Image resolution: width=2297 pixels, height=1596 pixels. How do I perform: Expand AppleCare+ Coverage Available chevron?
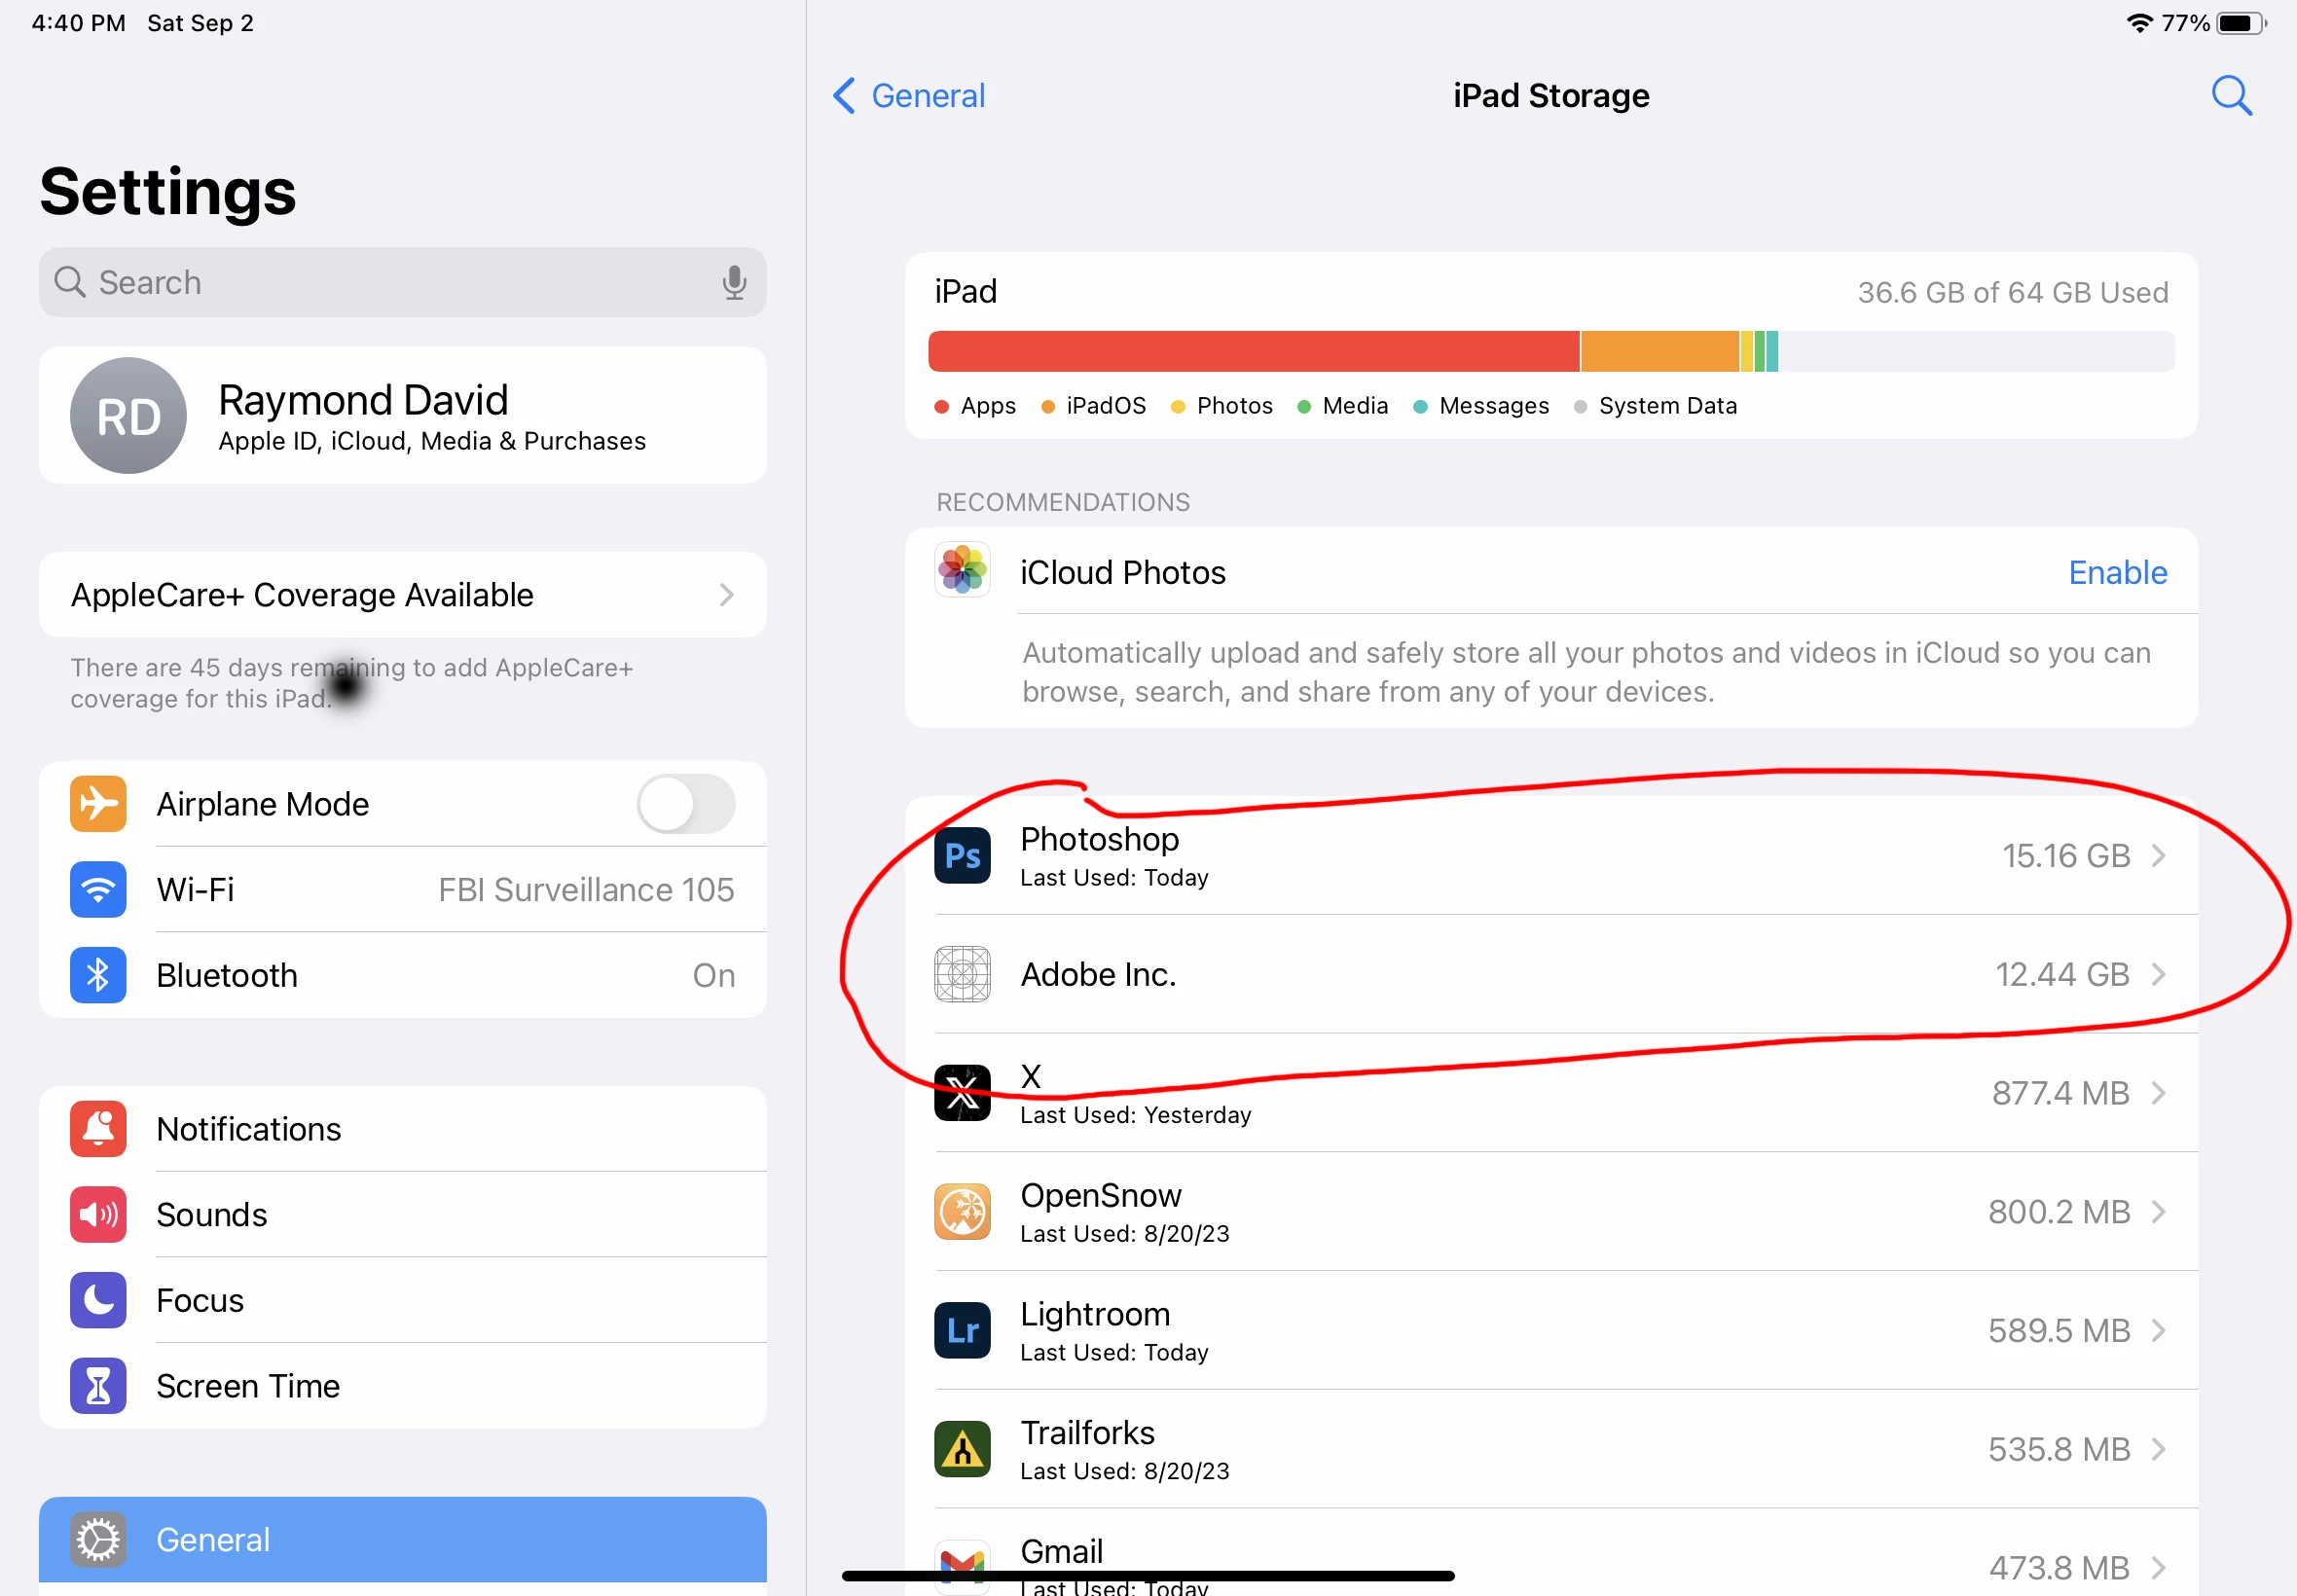click(727, 595)
